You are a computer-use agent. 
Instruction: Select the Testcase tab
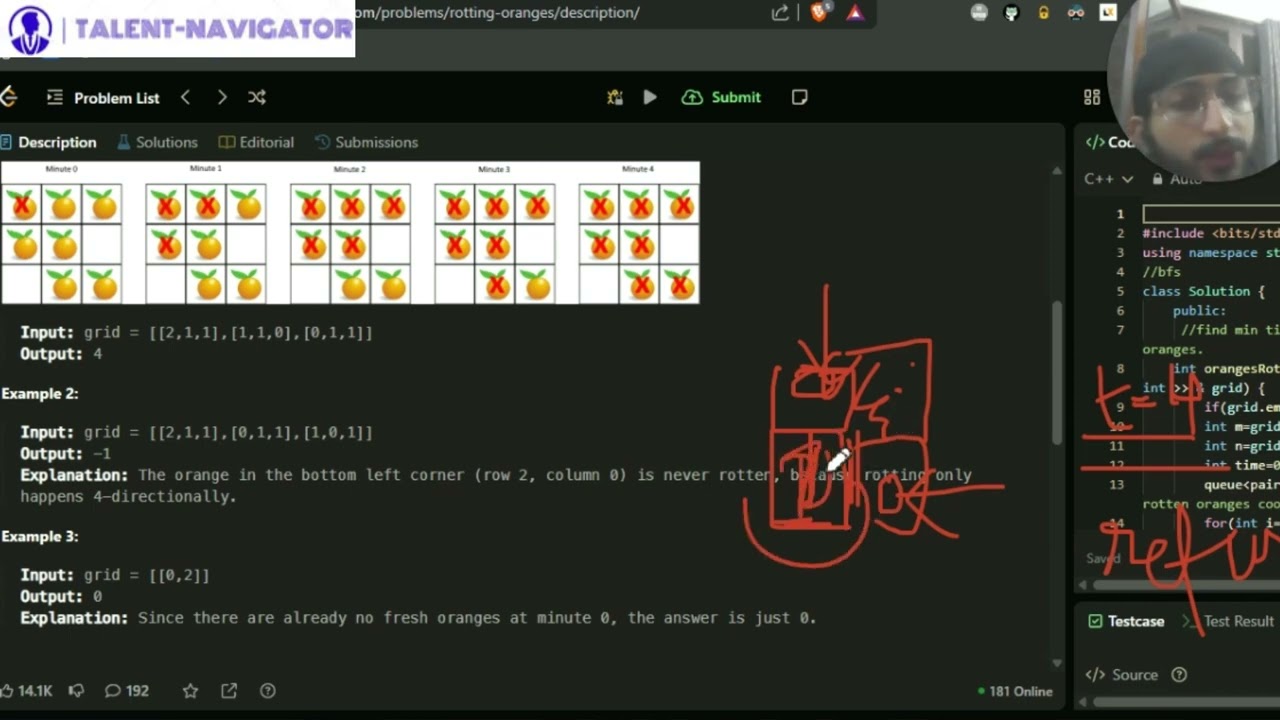(x=1126, y=621)
